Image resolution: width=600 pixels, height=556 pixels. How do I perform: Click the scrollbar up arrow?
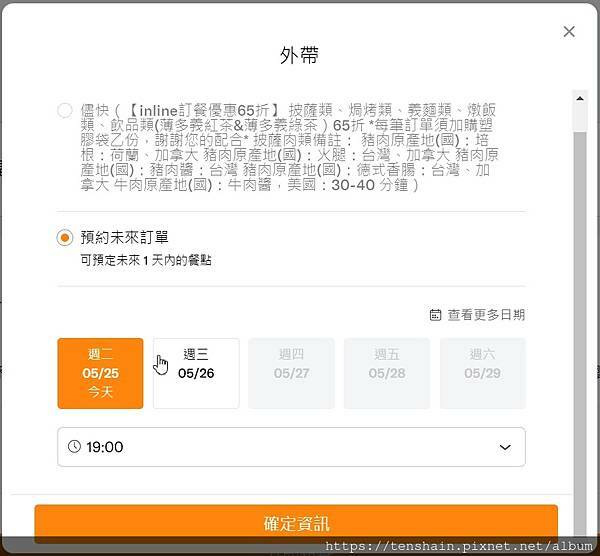[579, 97]
